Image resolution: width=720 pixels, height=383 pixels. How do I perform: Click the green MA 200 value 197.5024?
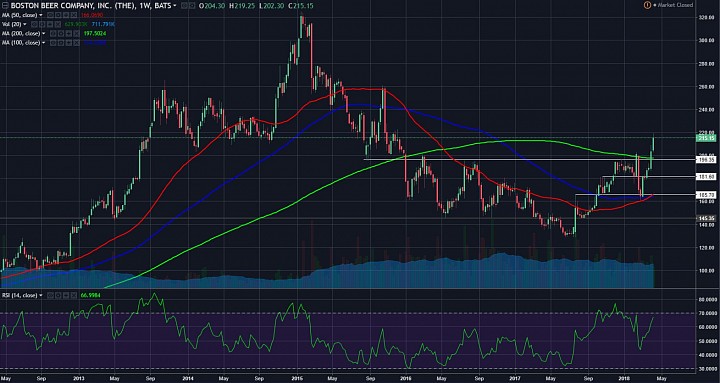tap(95, 34)
